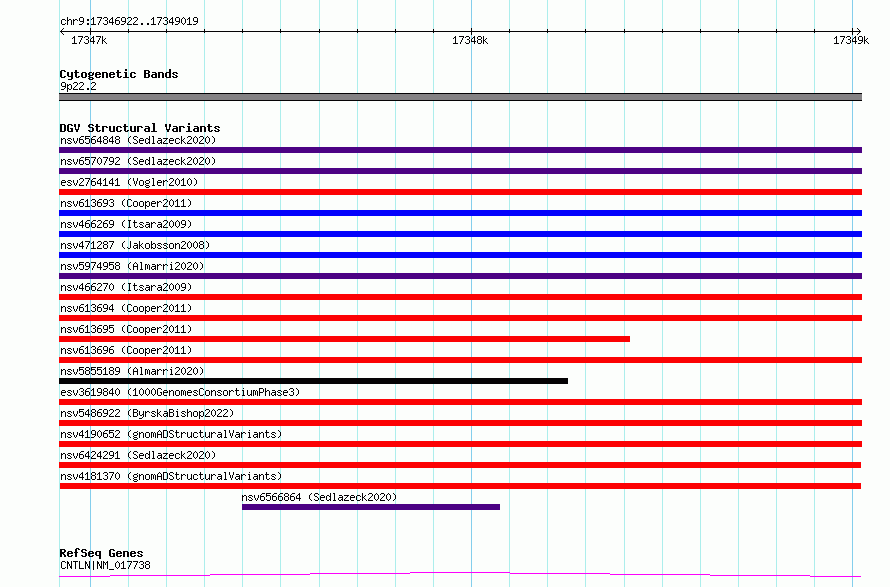This screenshot has height=587, width=890.
Task: Select the nsv466269 (Itsara2009) label
Action: pos(126,224)
